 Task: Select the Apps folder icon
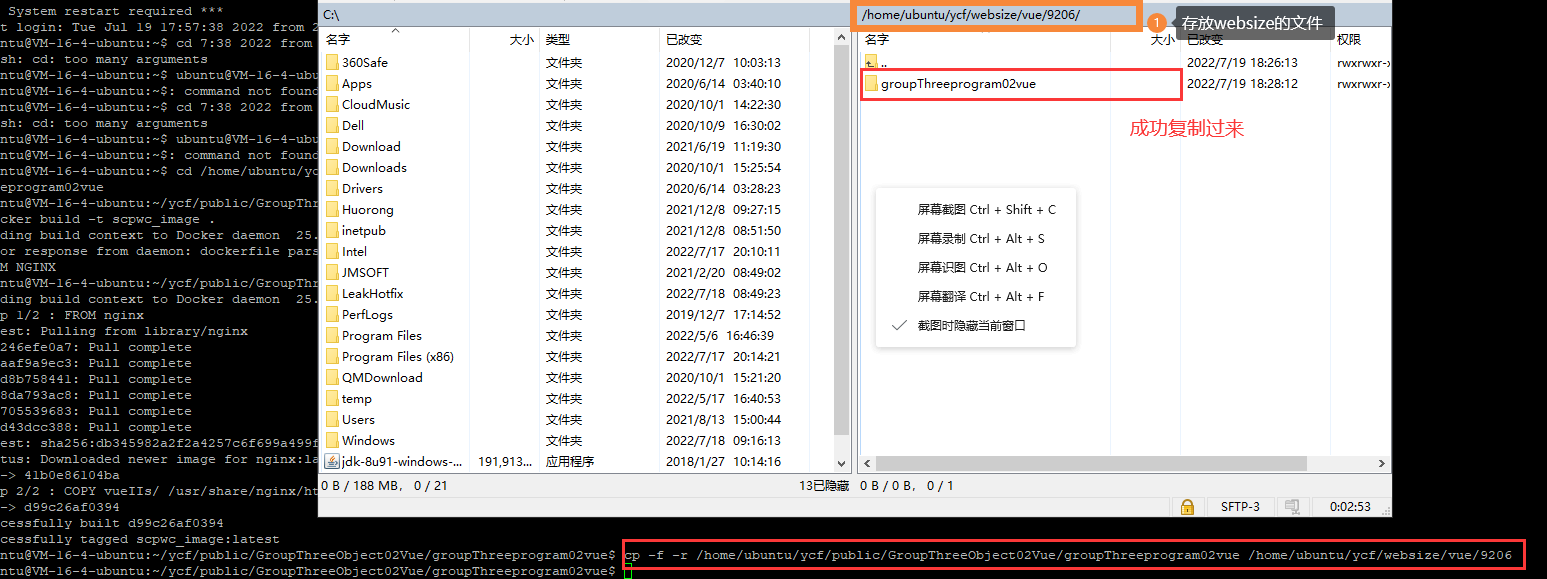pyautogui.click(x=332, y=83)
